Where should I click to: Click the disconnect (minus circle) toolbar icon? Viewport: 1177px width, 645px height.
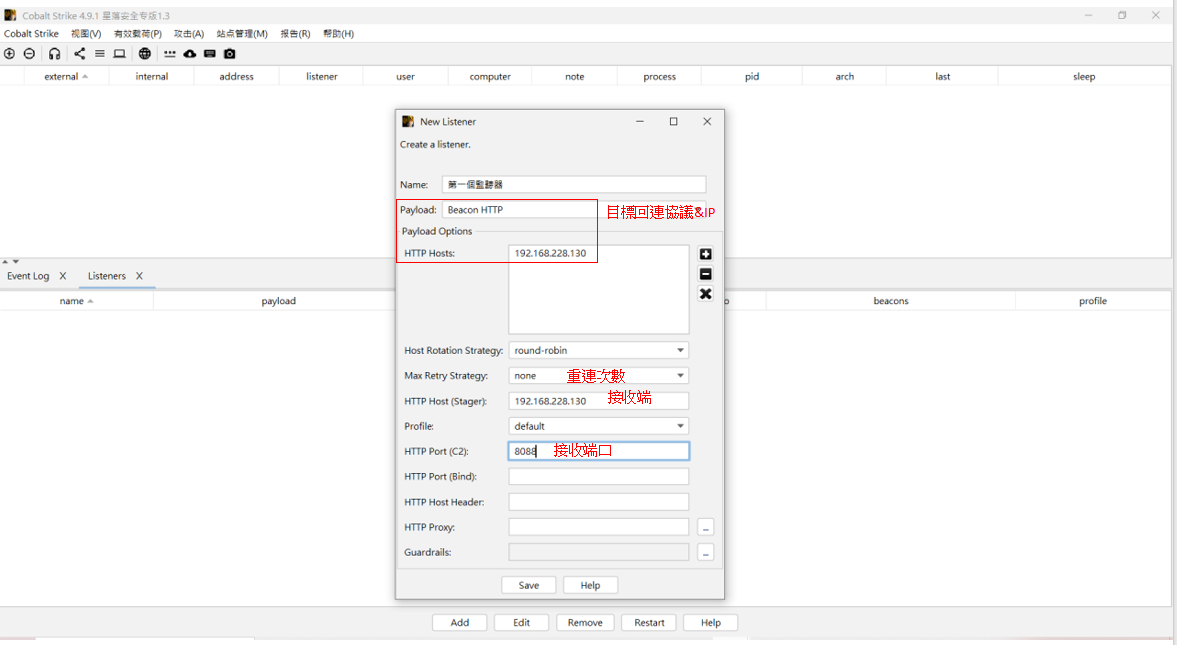coord(29,53)
